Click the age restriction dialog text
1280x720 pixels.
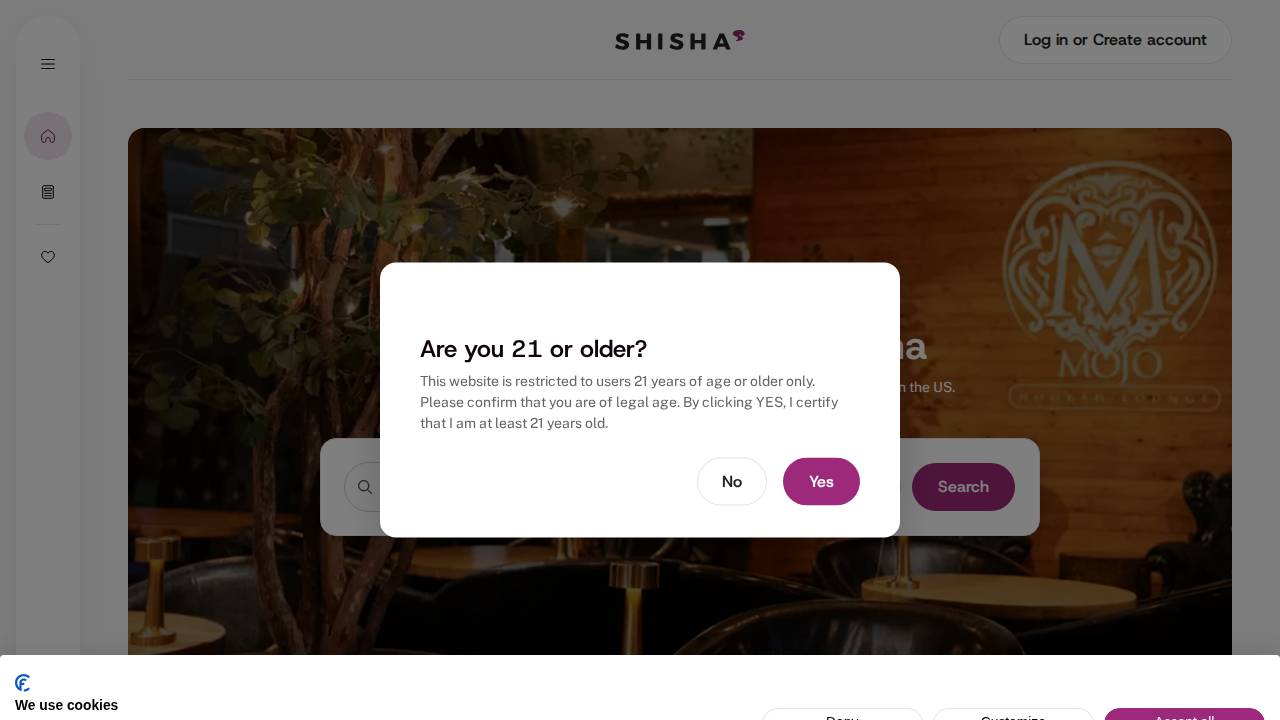[x=629, y=402]
